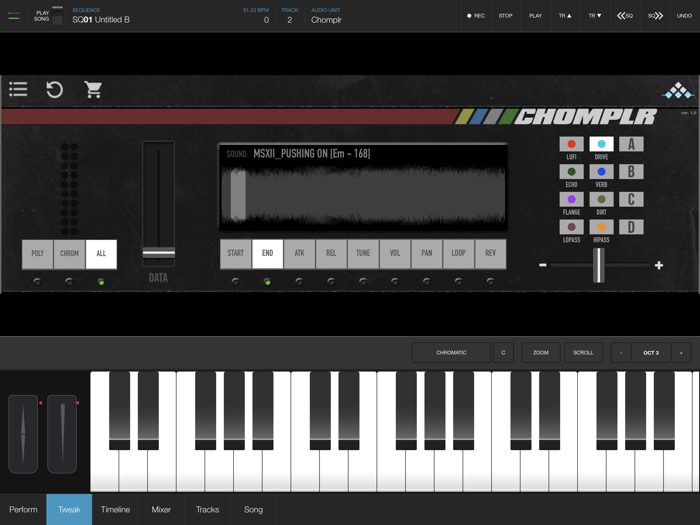Click the plus button of effect slider
Screen dimensions: 700x525
point(659,265)
